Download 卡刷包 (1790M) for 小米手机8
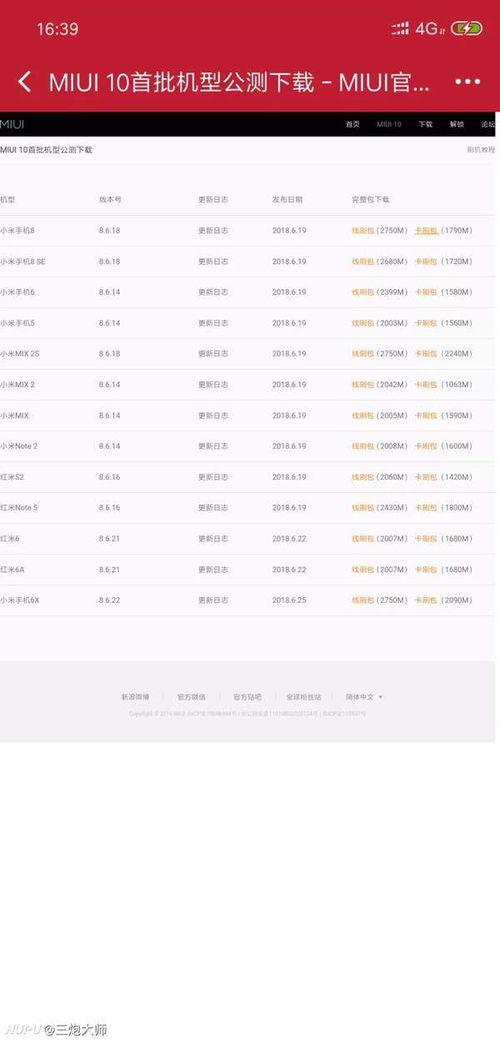This screenshot has height=1040, width=500. tap(426, 231)
